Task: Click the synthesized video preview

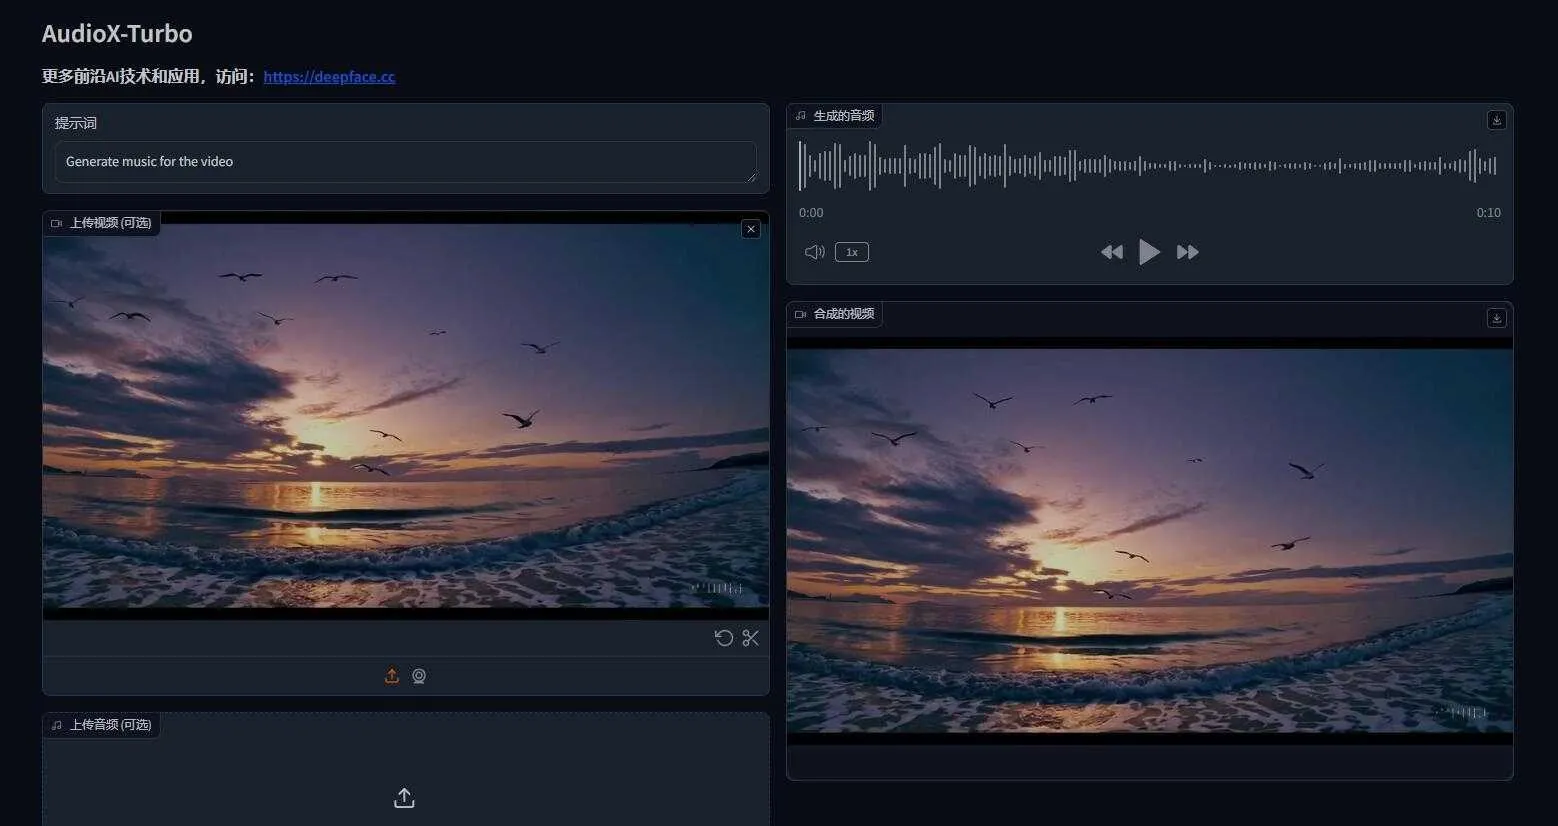Action: (1149, 541)
